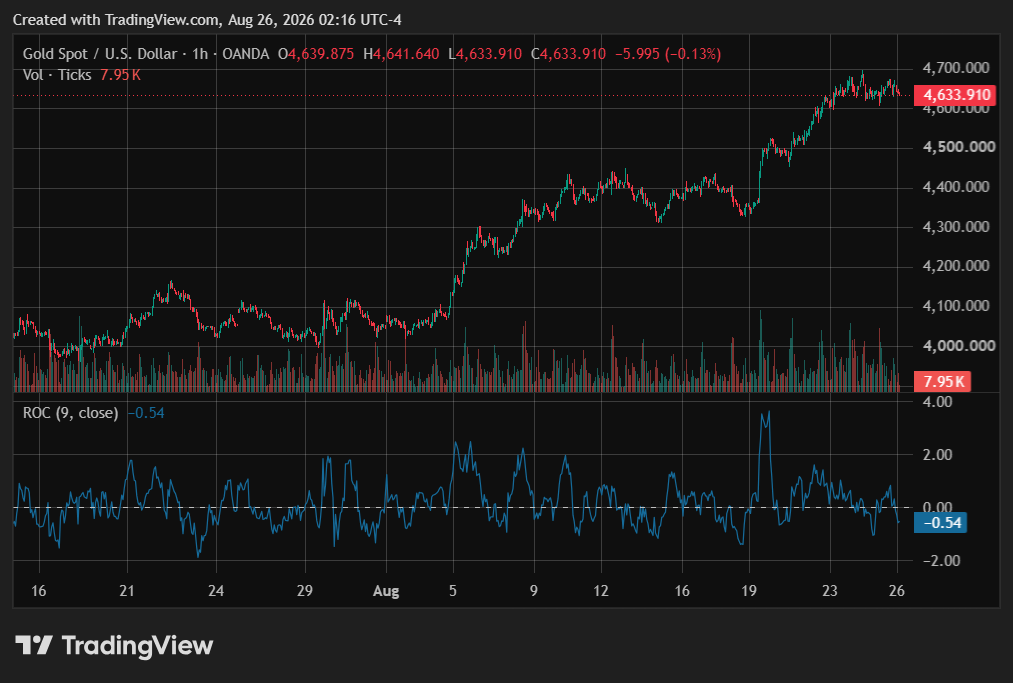Click the 2.00 level on ROC scale
This screenshot has width=1013, height=683.
pos(937,454)
